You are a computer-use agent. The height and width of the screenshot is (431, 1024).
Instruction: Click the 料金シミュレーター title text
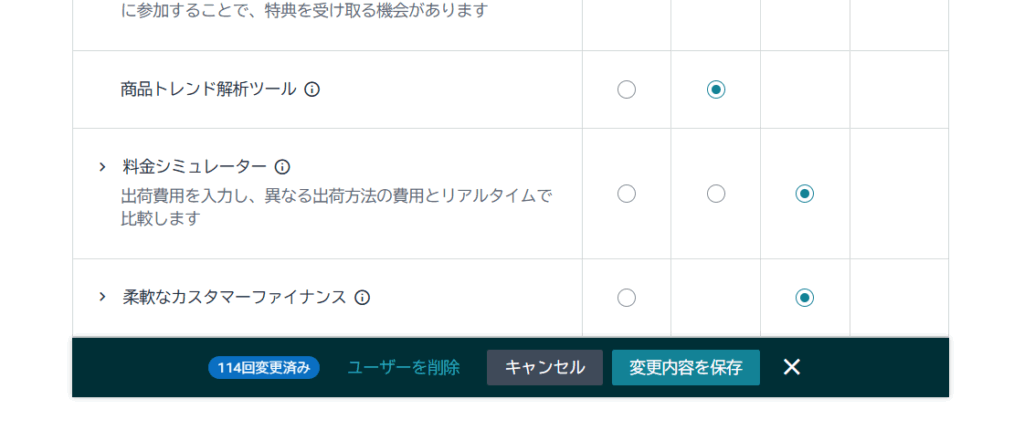pyautogui.click(x=194, y=167)
